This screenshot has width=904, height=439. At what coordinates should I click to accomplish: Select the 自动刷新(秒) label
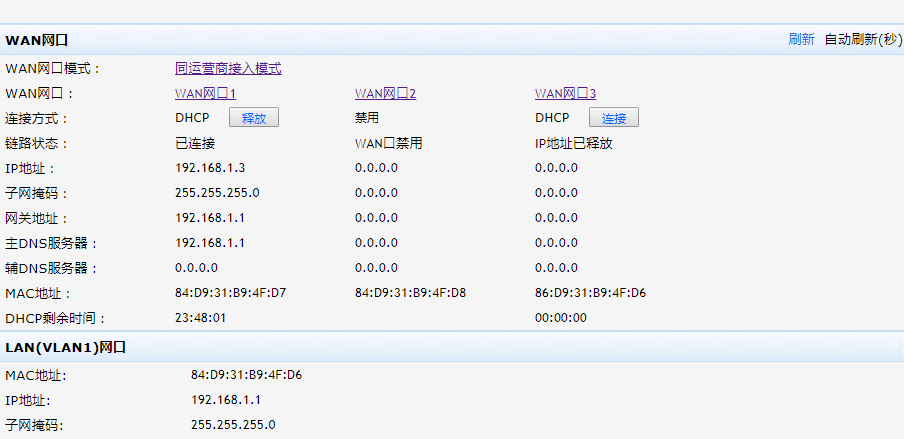pos(864,39)
